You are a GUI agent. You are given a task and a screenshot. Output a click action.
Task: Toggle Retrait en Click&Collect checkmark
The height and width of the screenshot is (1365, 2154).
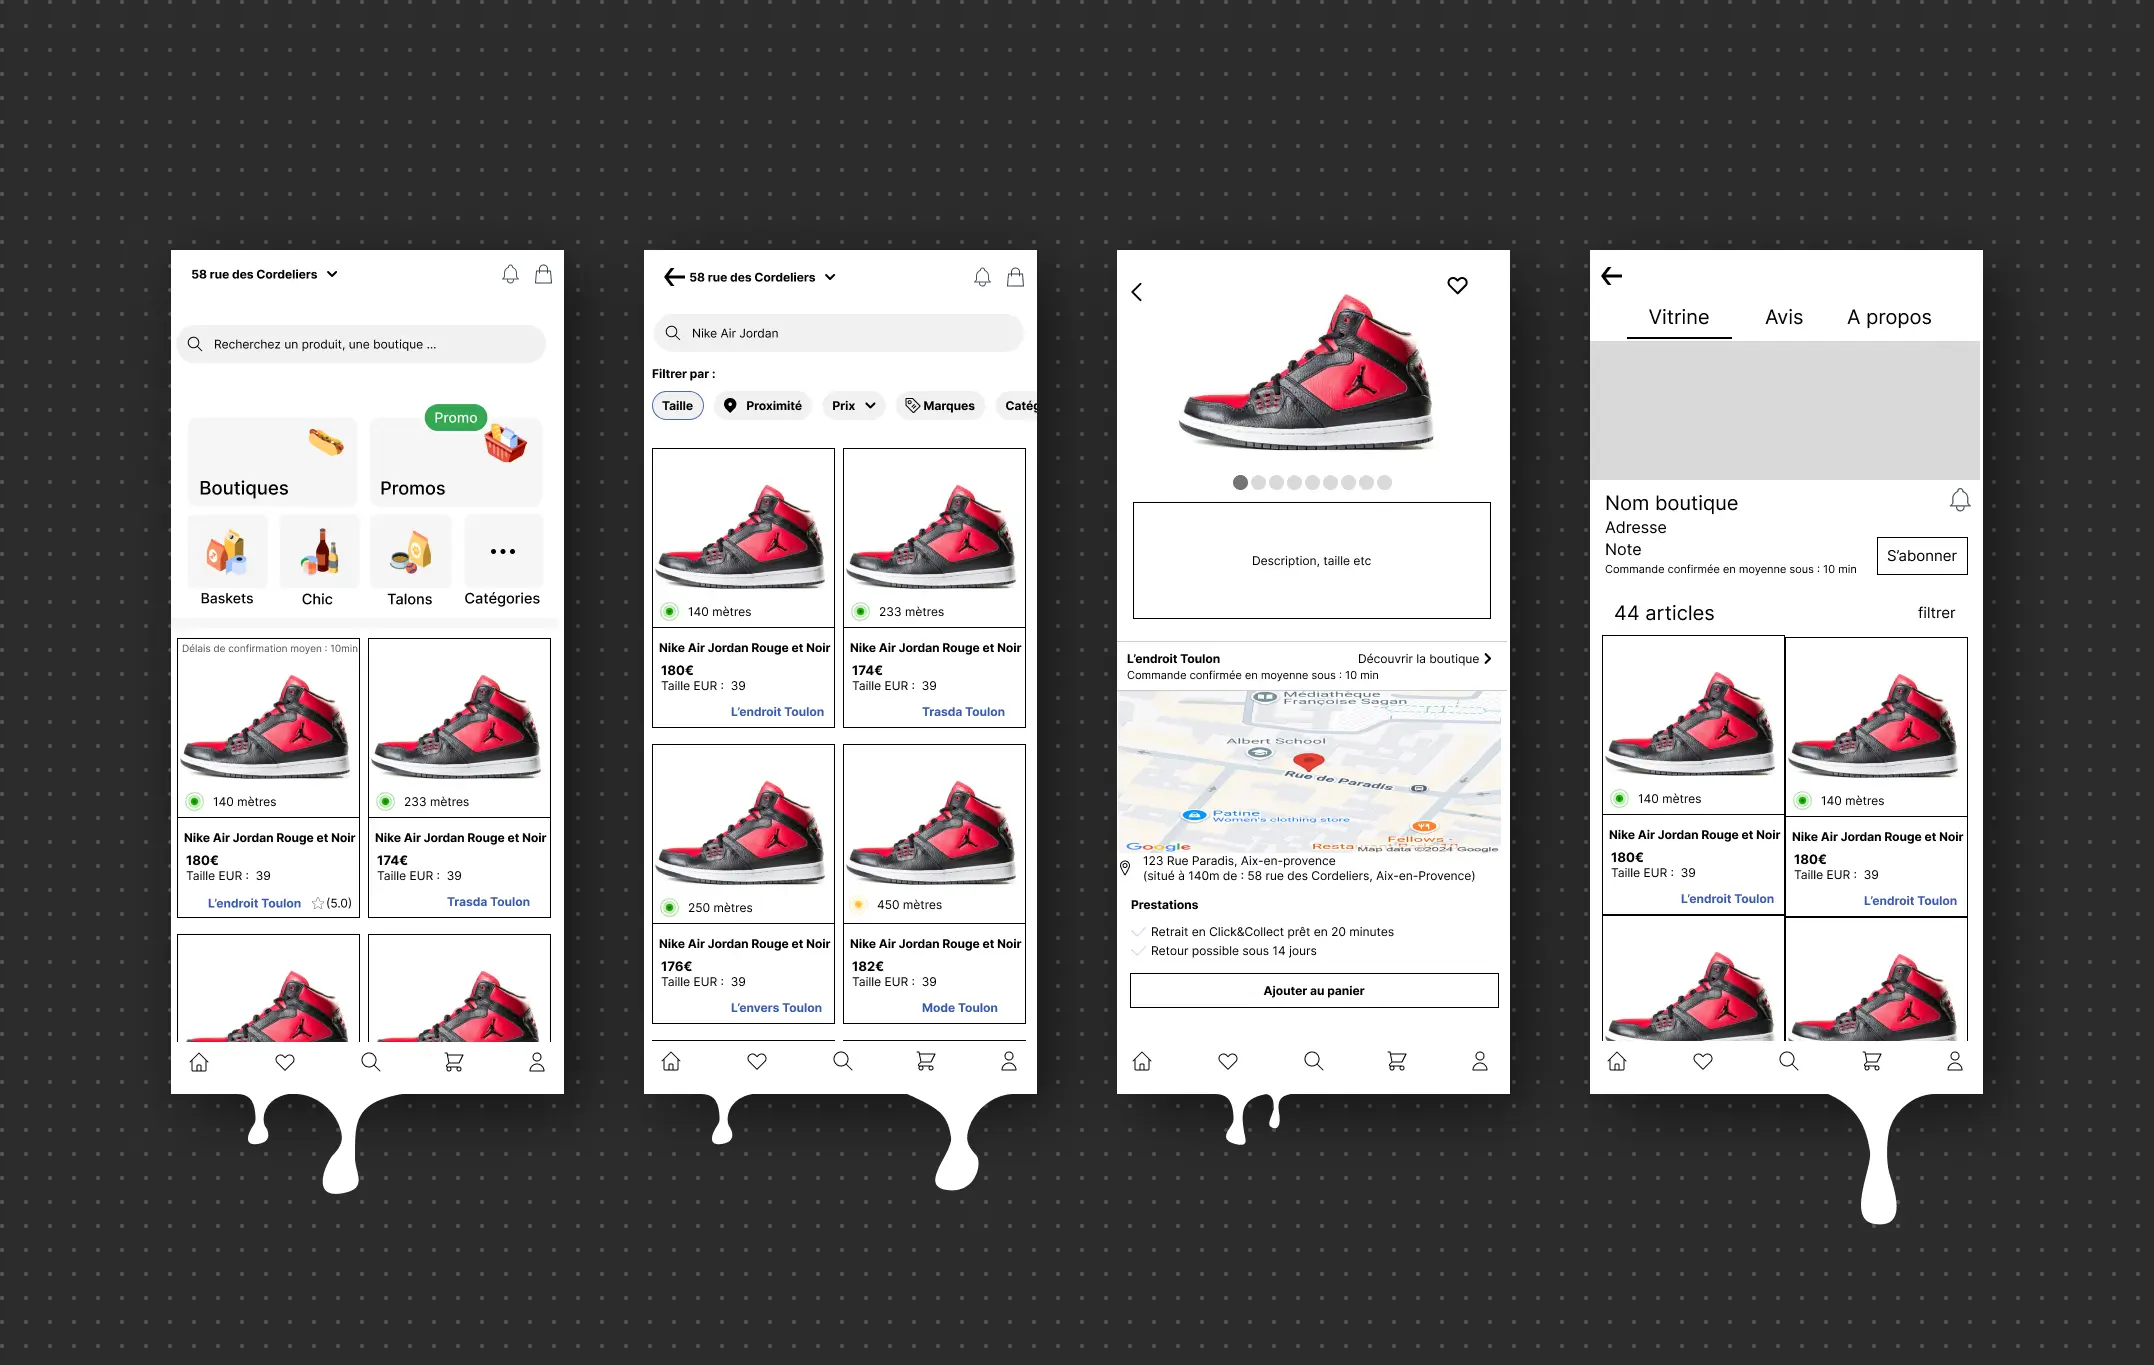click(x=1138, y=932)
